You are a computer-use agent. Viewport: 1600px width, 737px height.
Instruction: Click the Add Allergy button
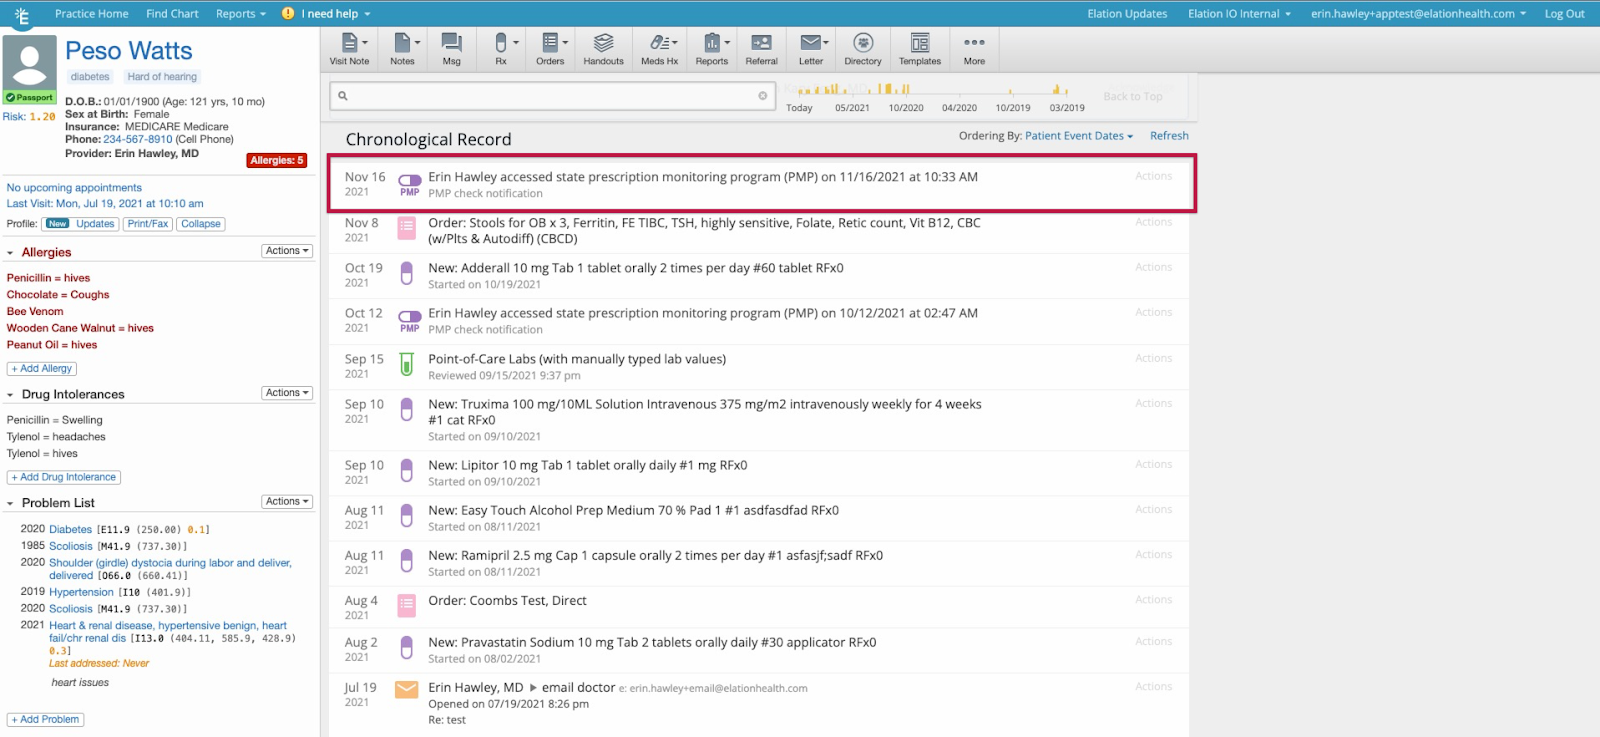42,369
